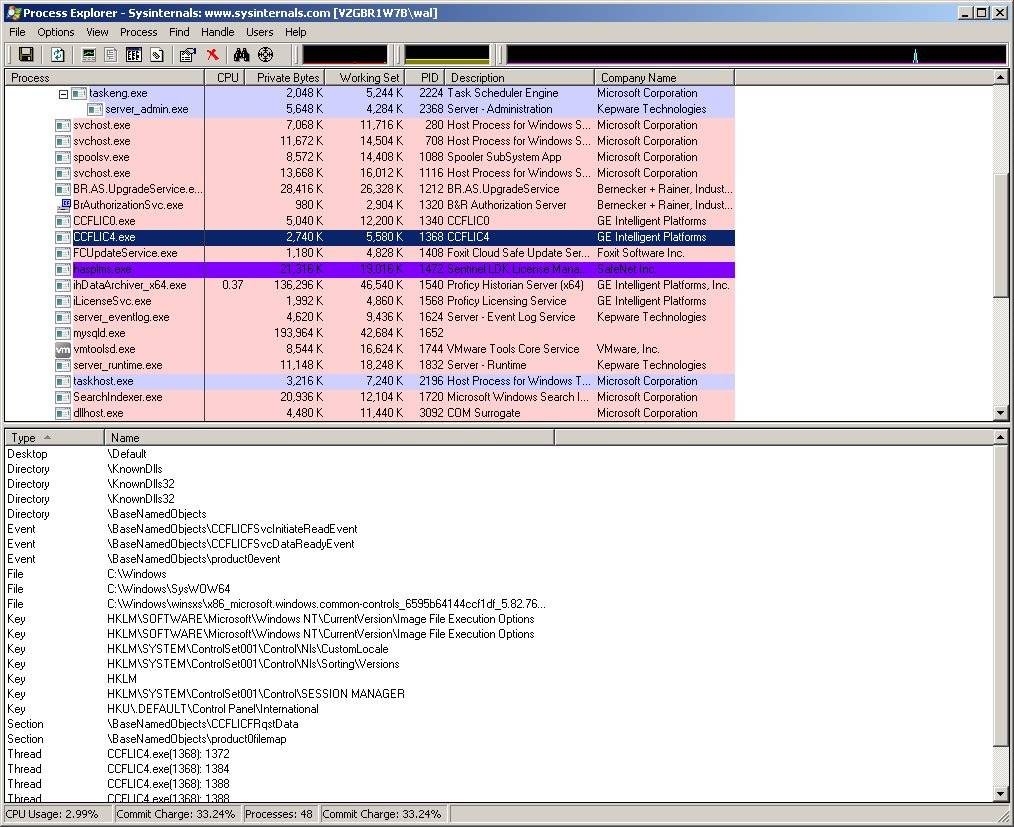Toggle the process tree view icon

click(x=111, y=55)
